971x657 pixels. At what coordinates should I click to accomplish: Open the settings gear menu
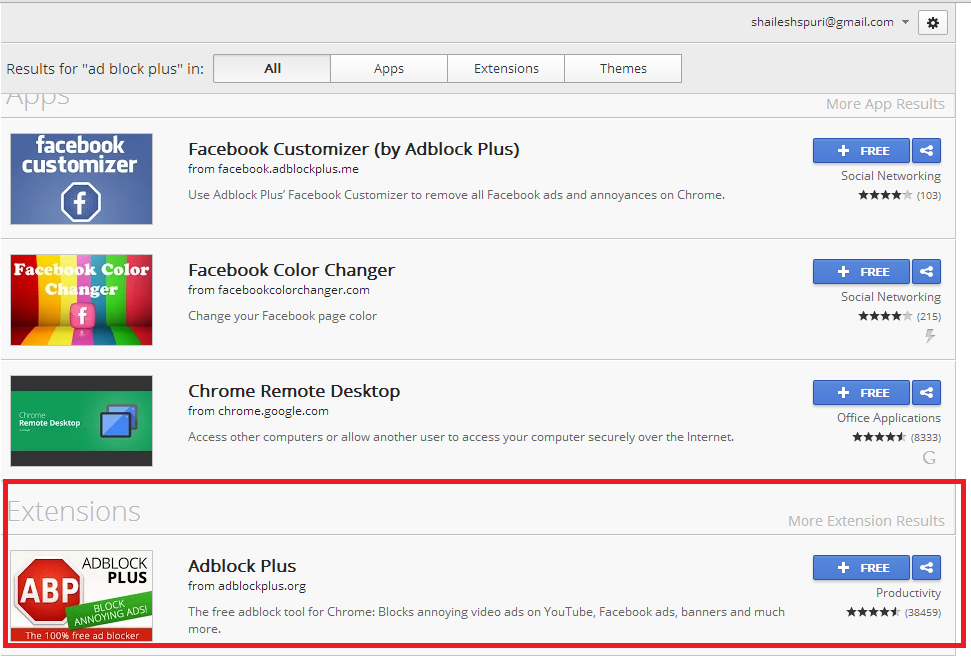click(x=933, y=23)
